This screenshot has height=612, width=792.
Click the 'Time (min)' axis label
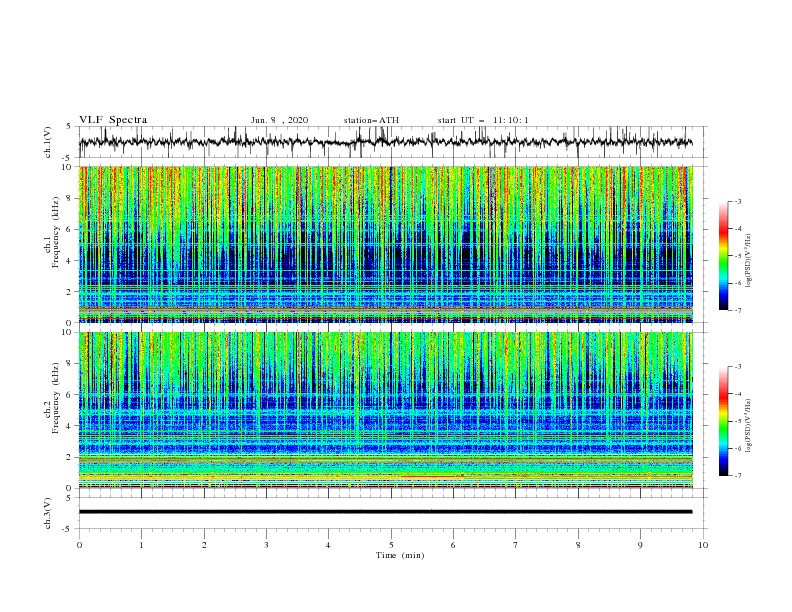[x=400, y=555]
